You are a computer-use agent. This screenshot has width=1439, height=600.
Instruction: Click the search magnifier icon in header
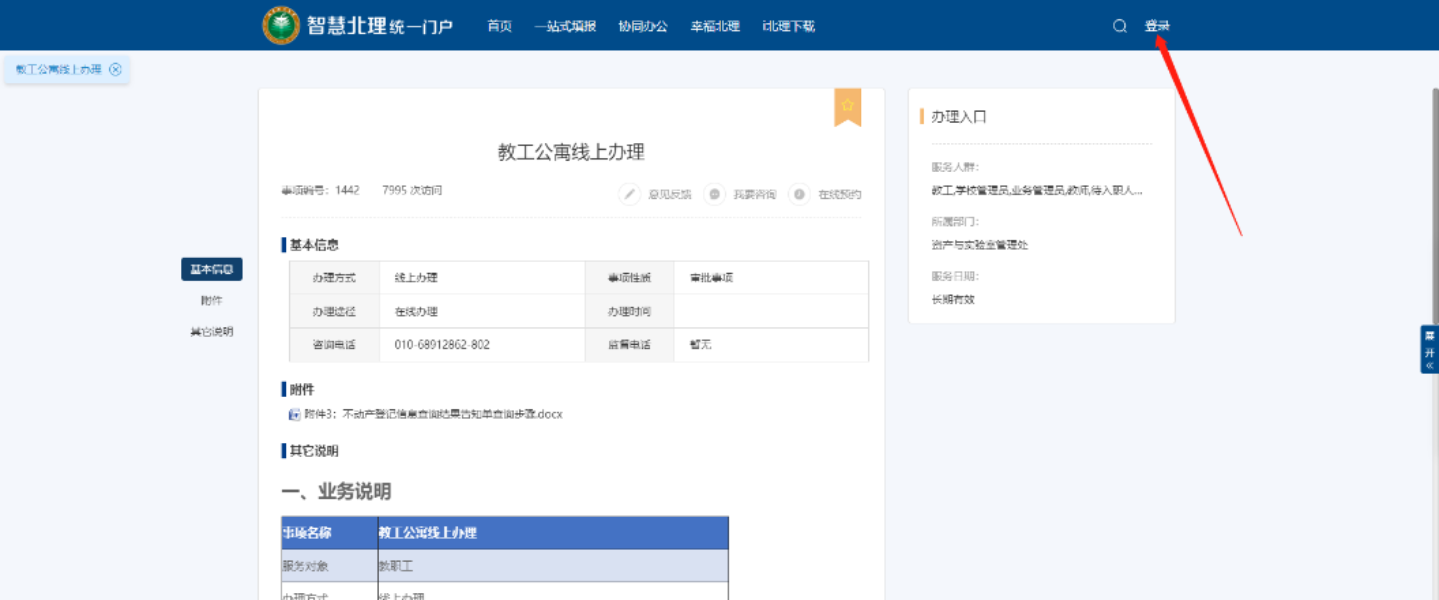click(1120, 26)
